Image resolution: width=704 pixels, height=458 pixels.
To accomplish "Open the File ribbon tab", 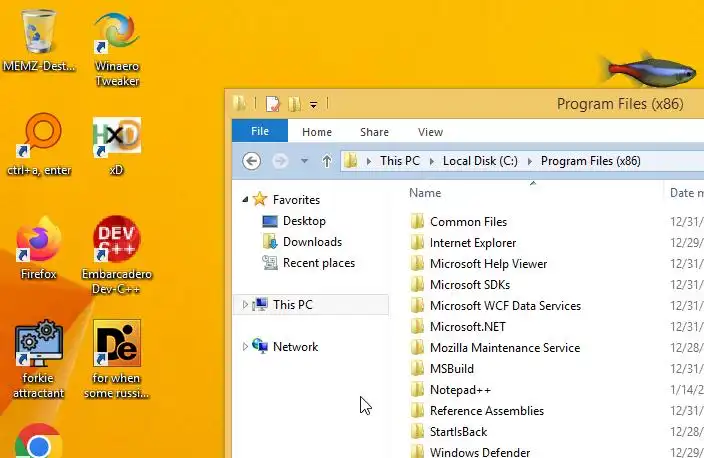I will [x=260, y=131].
